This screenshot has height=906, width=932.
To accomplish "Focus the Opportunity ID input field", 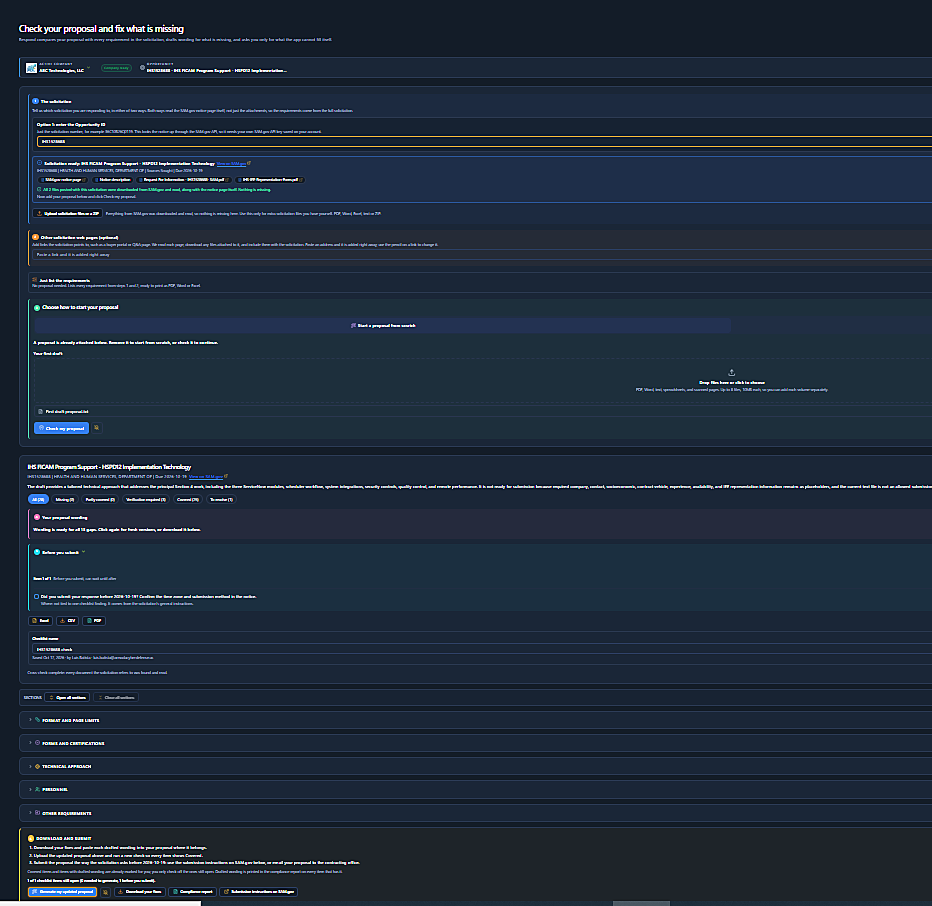I will click(x=484, y=141).
